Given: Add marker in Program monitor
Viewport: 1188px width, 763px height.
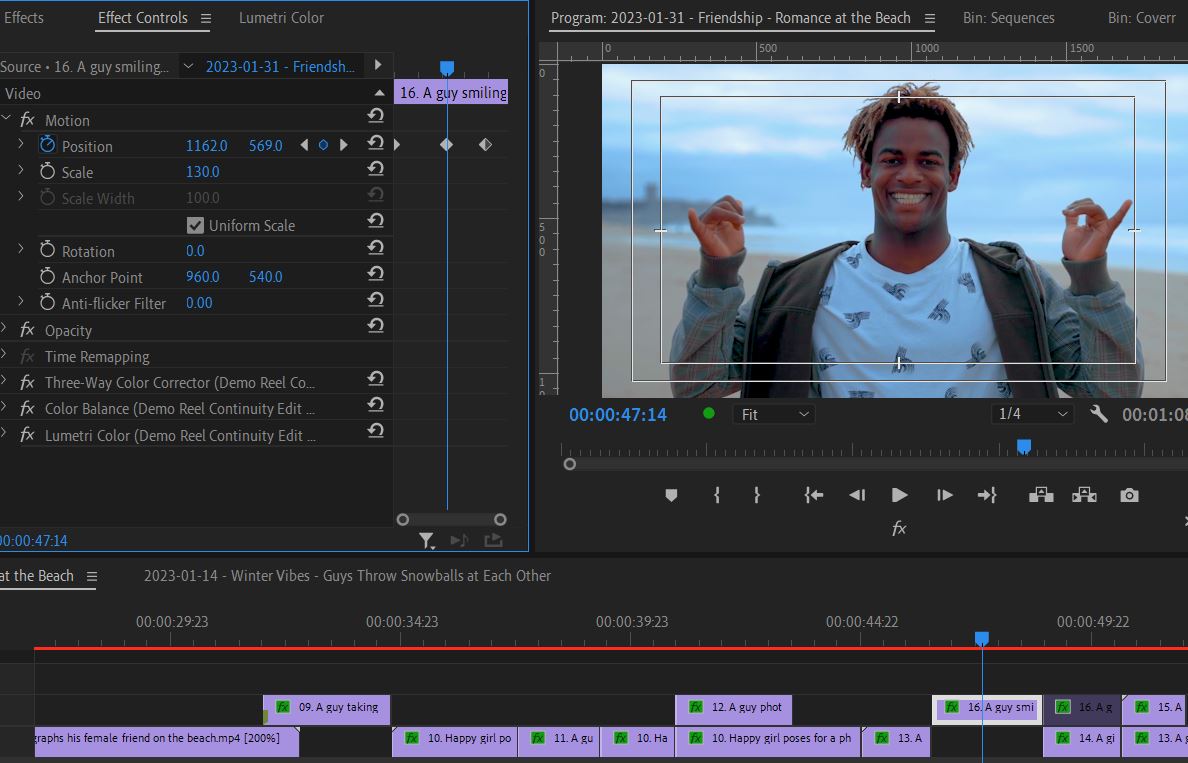Looking at the screenshot, I should (x=671, y=496).
